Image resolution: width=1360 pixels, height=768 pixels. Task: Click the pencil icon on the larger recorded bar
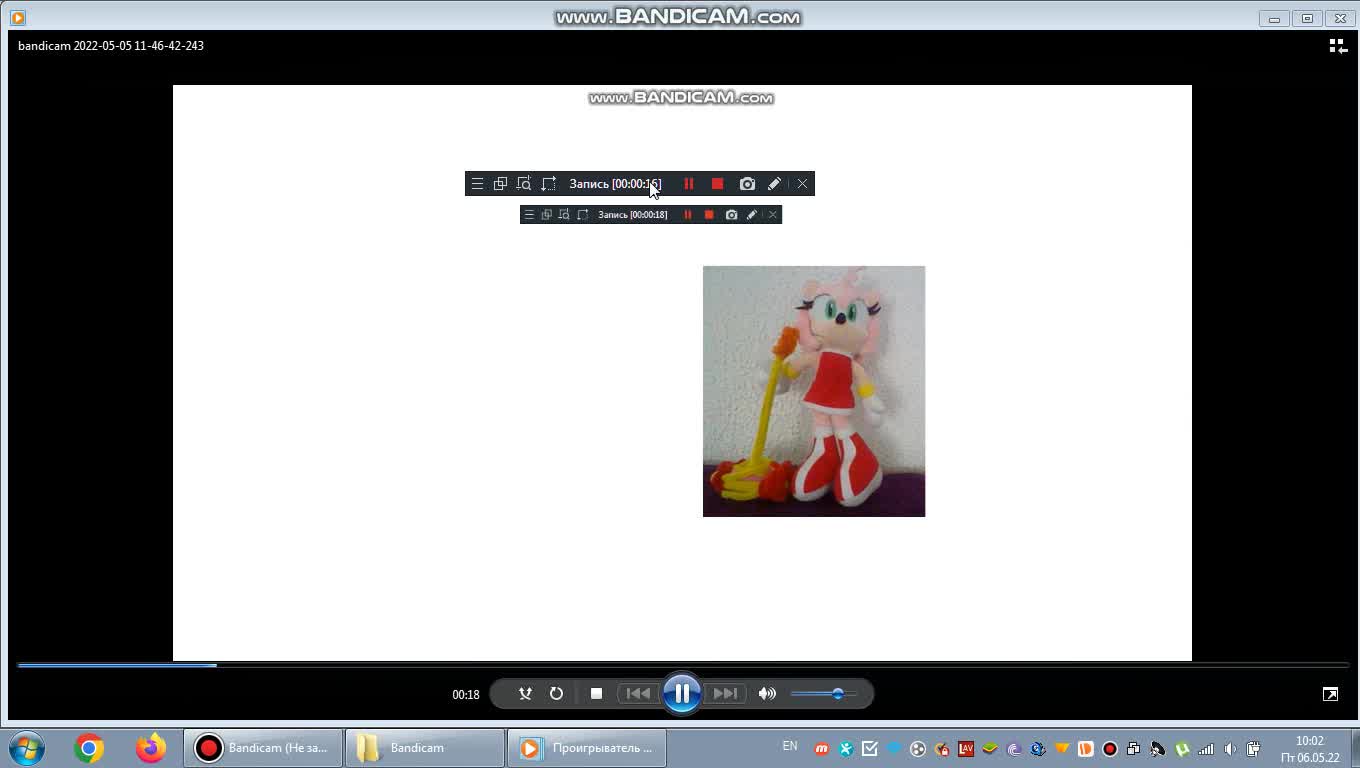774,184
